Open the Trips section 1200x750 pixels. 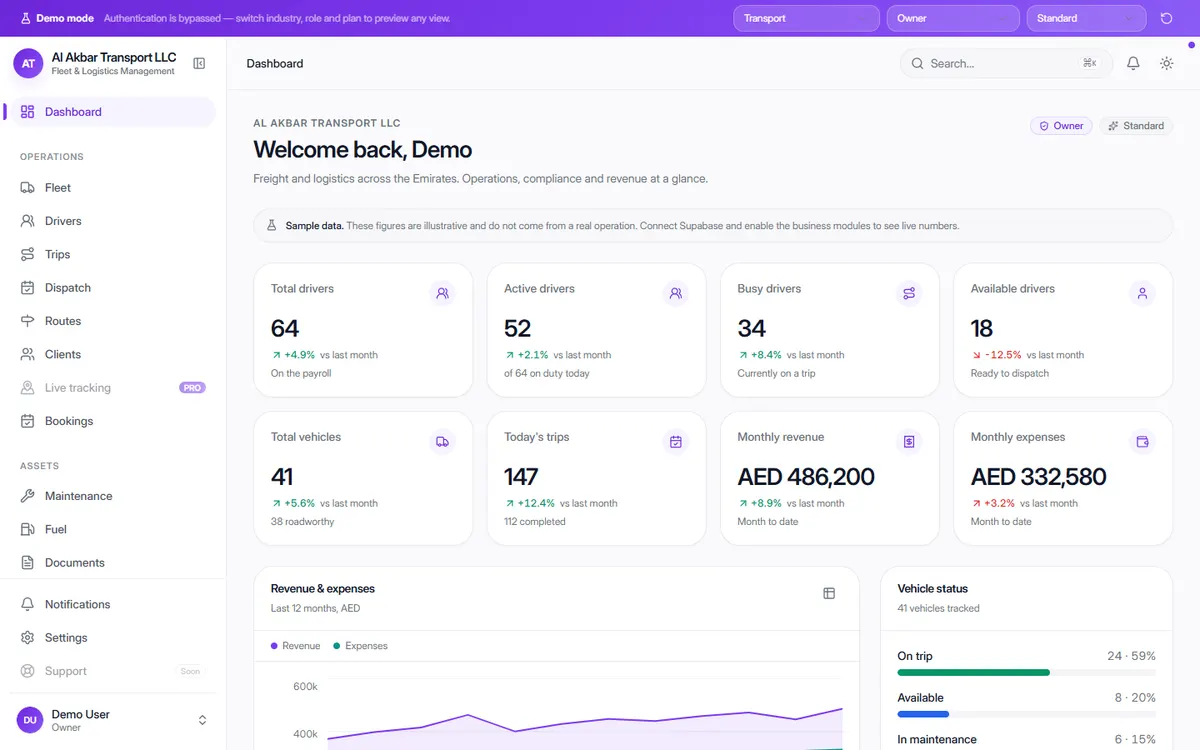tap(112, 255)
